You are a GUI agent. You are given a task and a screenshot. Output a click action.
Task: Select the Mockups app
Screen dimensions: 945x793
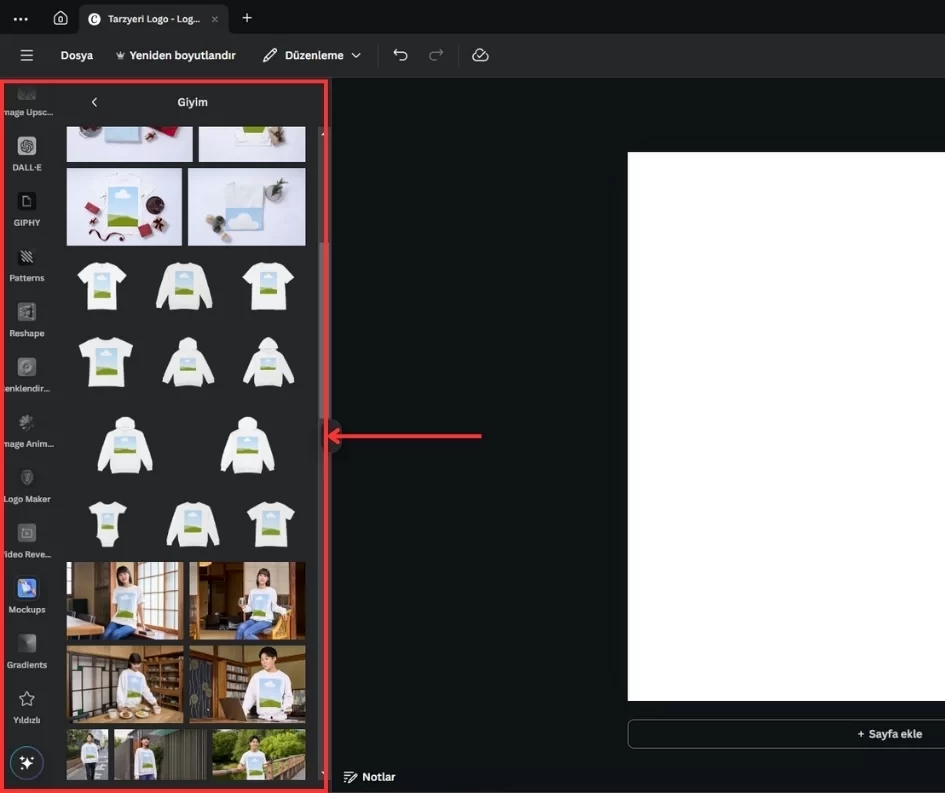click(27, 597)
